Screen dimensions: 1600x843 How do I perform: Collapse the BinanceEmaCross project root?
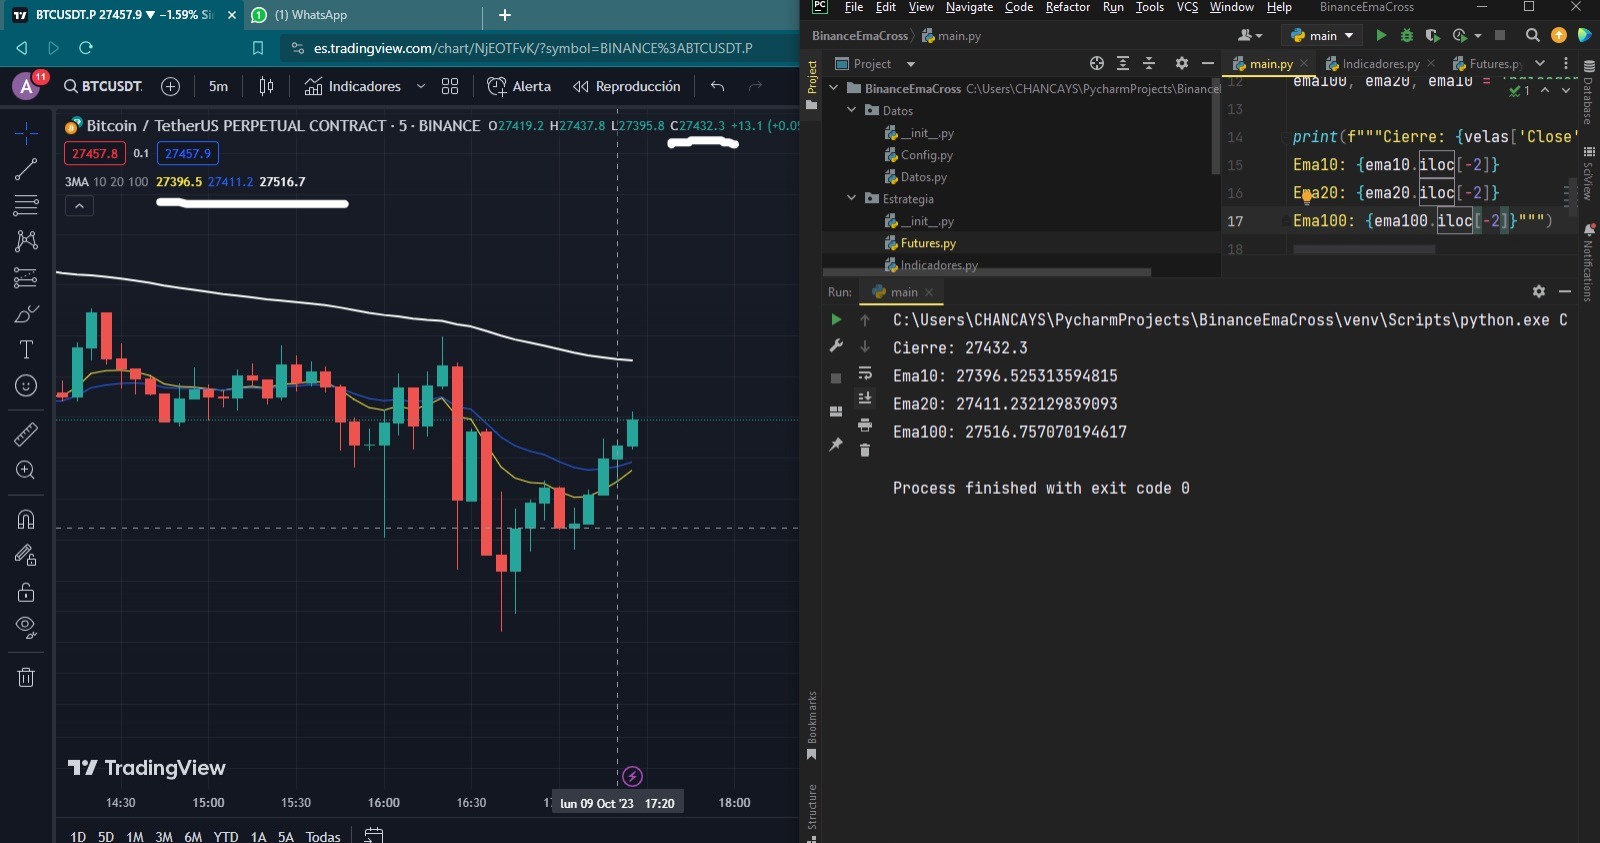click(x=834, y=88)
